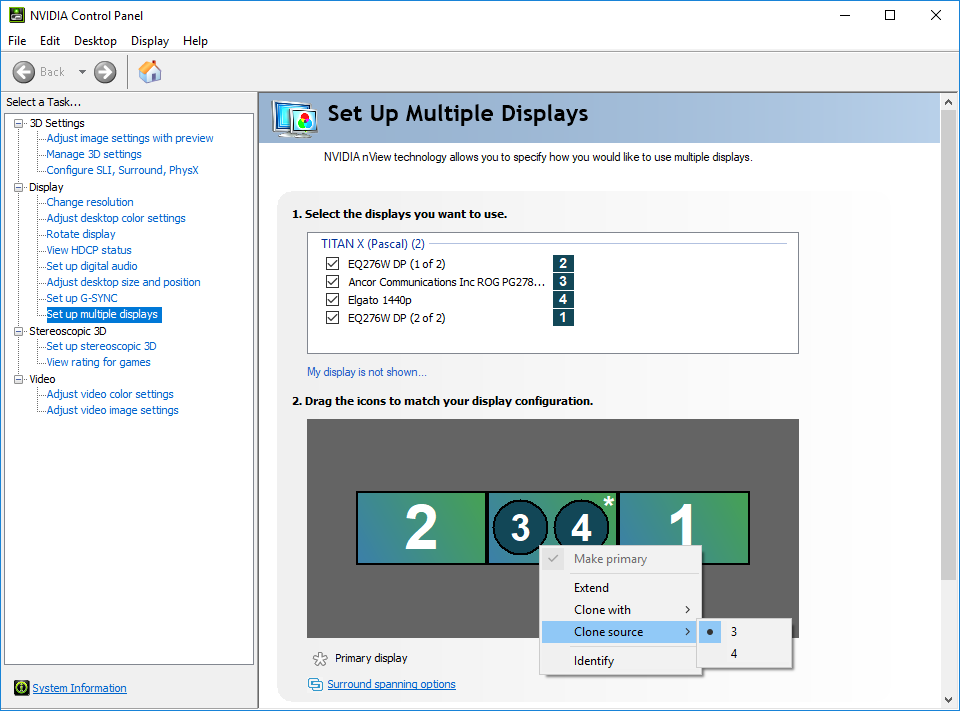Open Adjust video image settings
The width and height of the screenshot is (960, 711).
pos(113,410)
